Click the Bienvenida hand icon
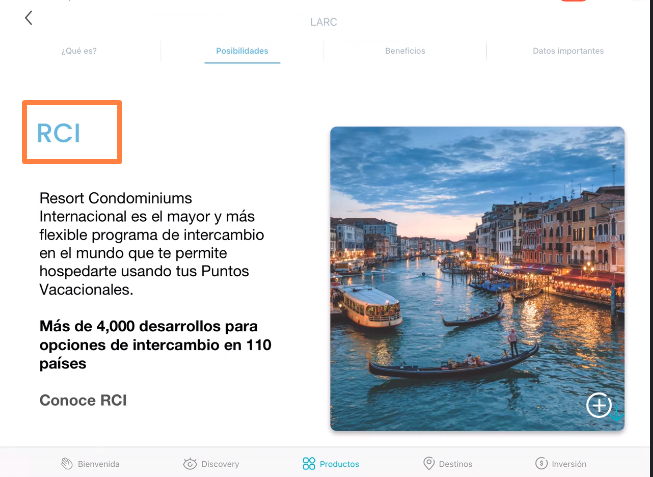 point(67,464)
